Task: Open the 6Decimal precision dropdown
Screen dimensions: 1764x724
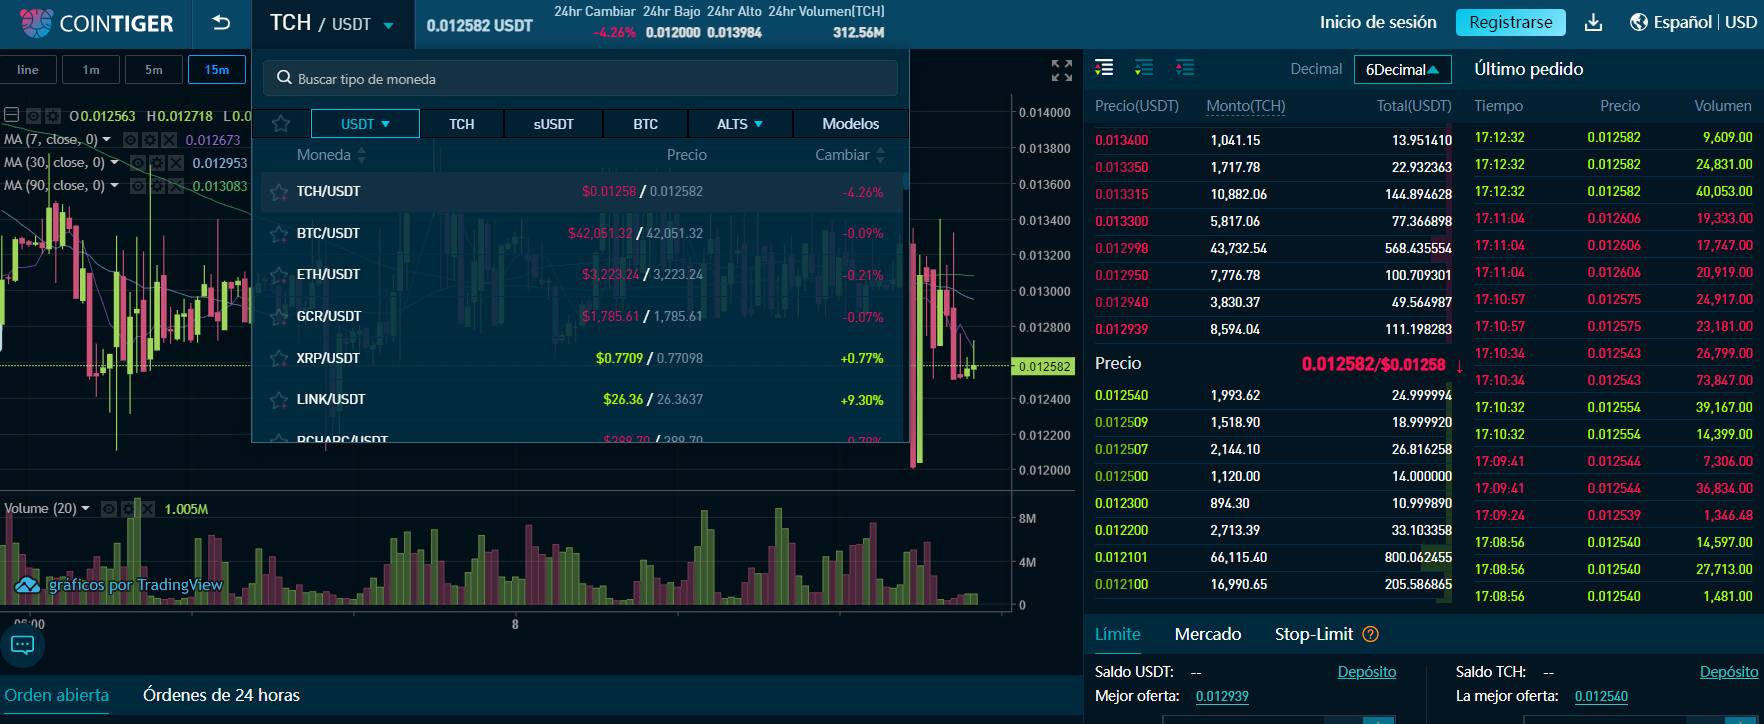Action: click(1402, 69)
